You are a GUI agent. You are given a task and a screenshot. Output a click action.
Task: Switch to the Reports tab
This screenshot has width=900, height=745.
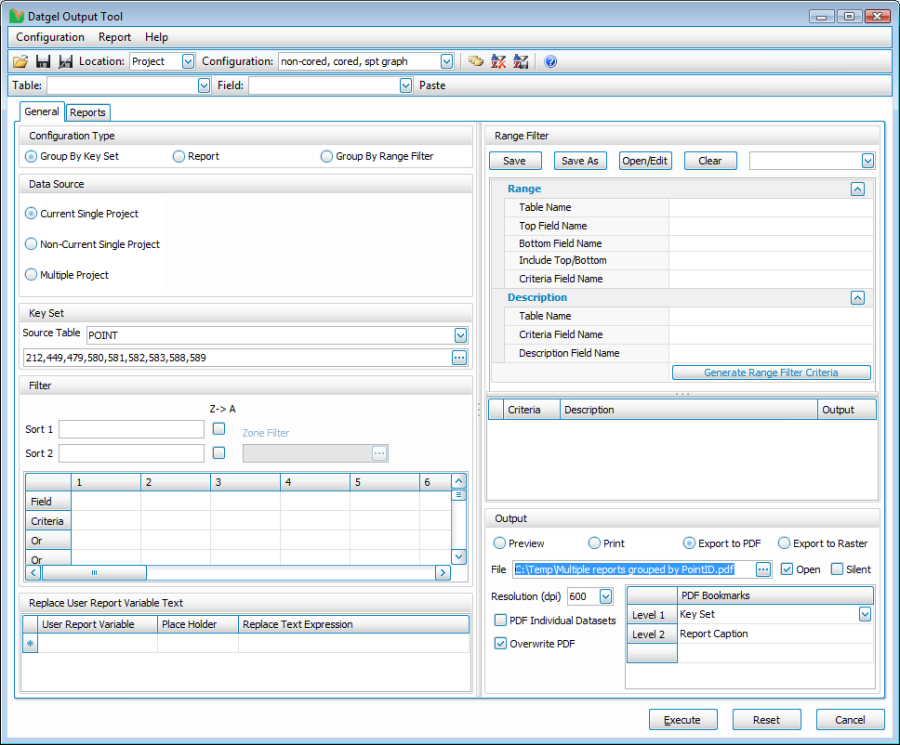click(88, 113)
